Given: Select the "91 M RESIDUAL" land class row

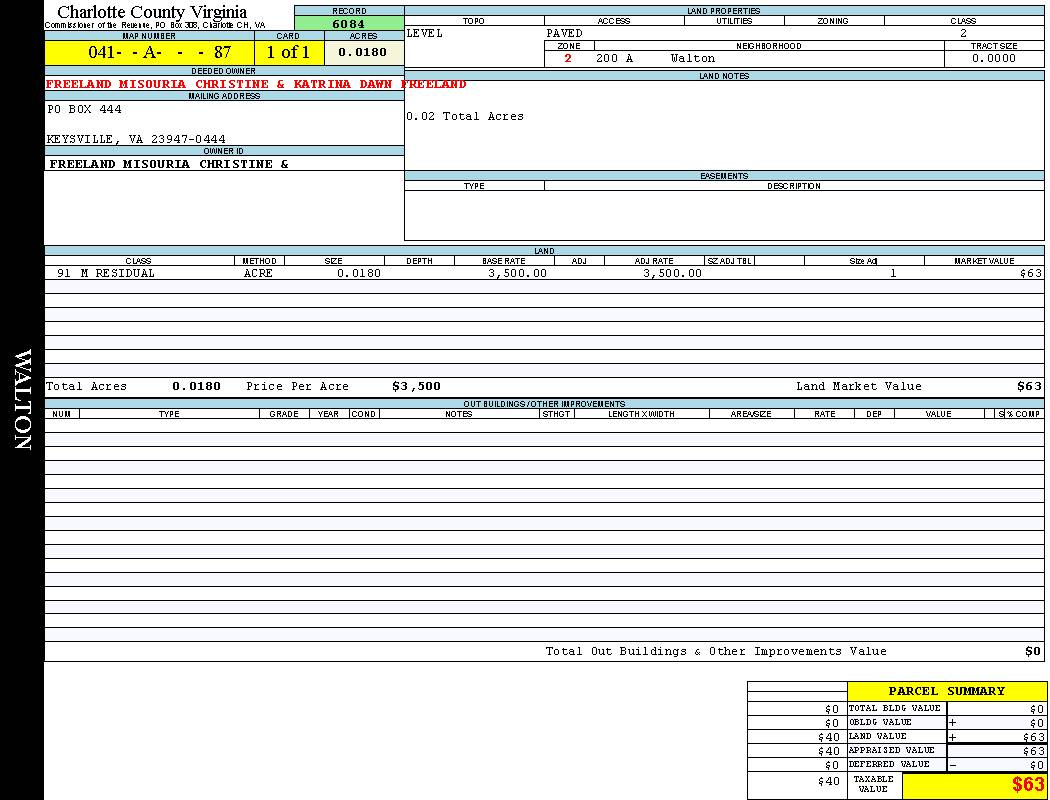Looking at the screenshot, I should (106, 273).
